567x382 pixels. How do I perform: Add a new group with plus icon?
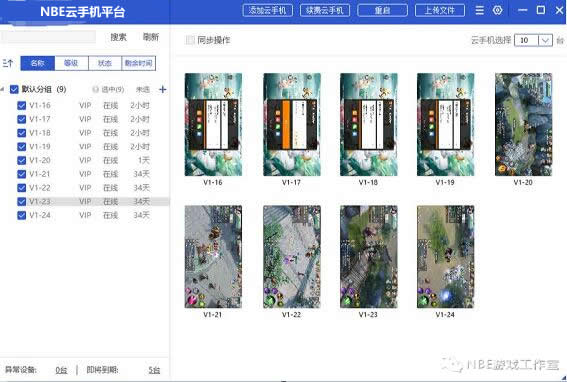click(163, 89)
